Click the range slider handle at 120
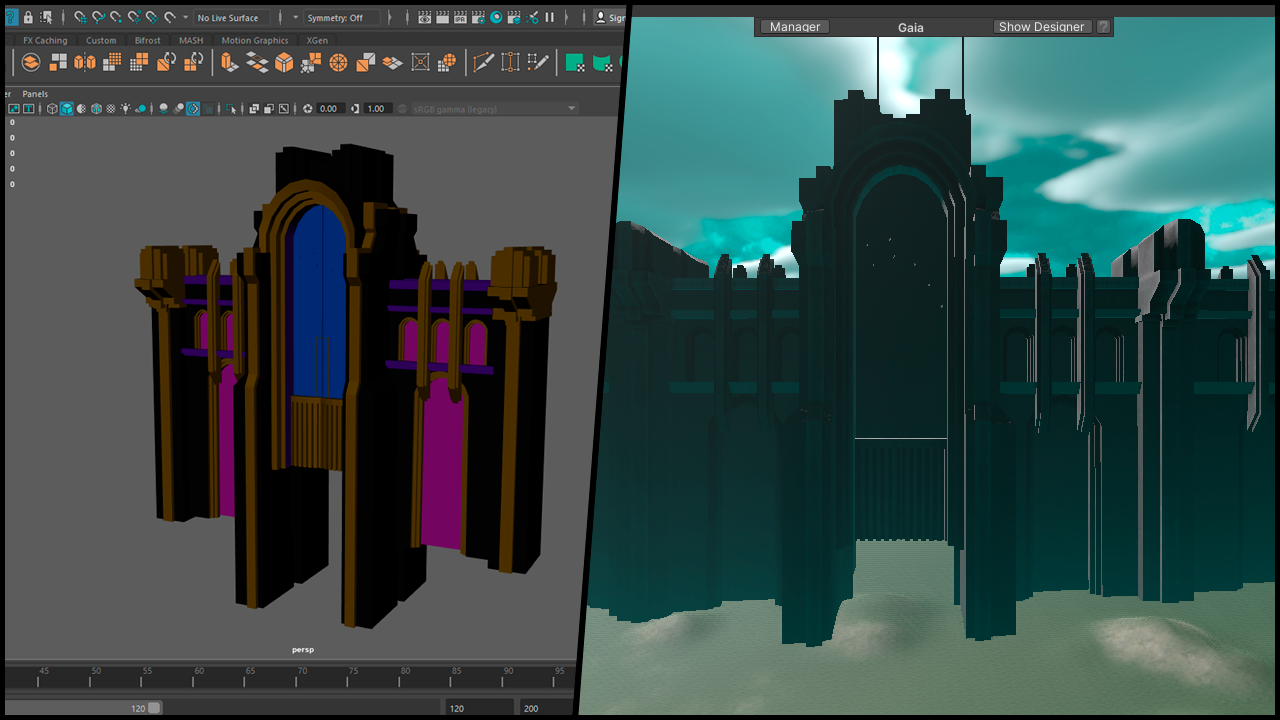The width and height of the screenshot is (1280, 720). 154,708
